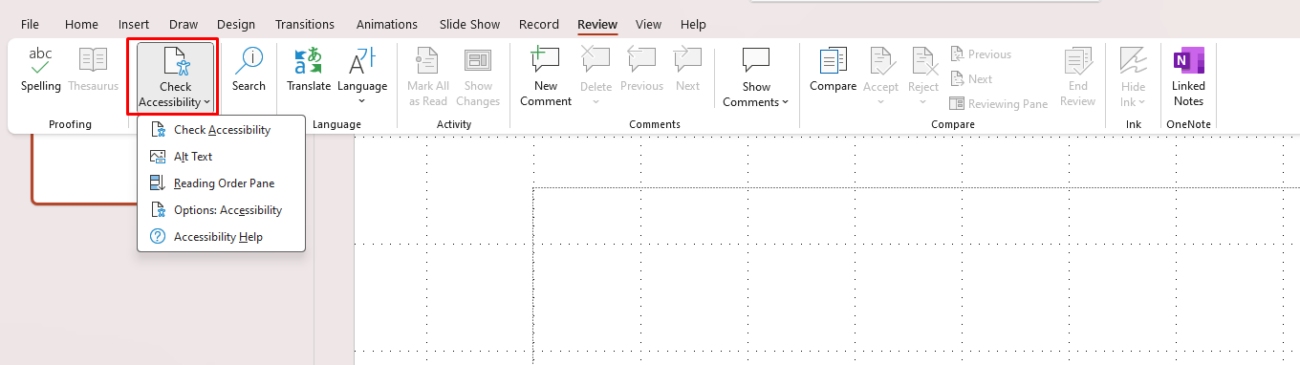Viewport: 1300px width, 365px height.
Task: Switch to the Record tab
Action: tap(539, 24)
